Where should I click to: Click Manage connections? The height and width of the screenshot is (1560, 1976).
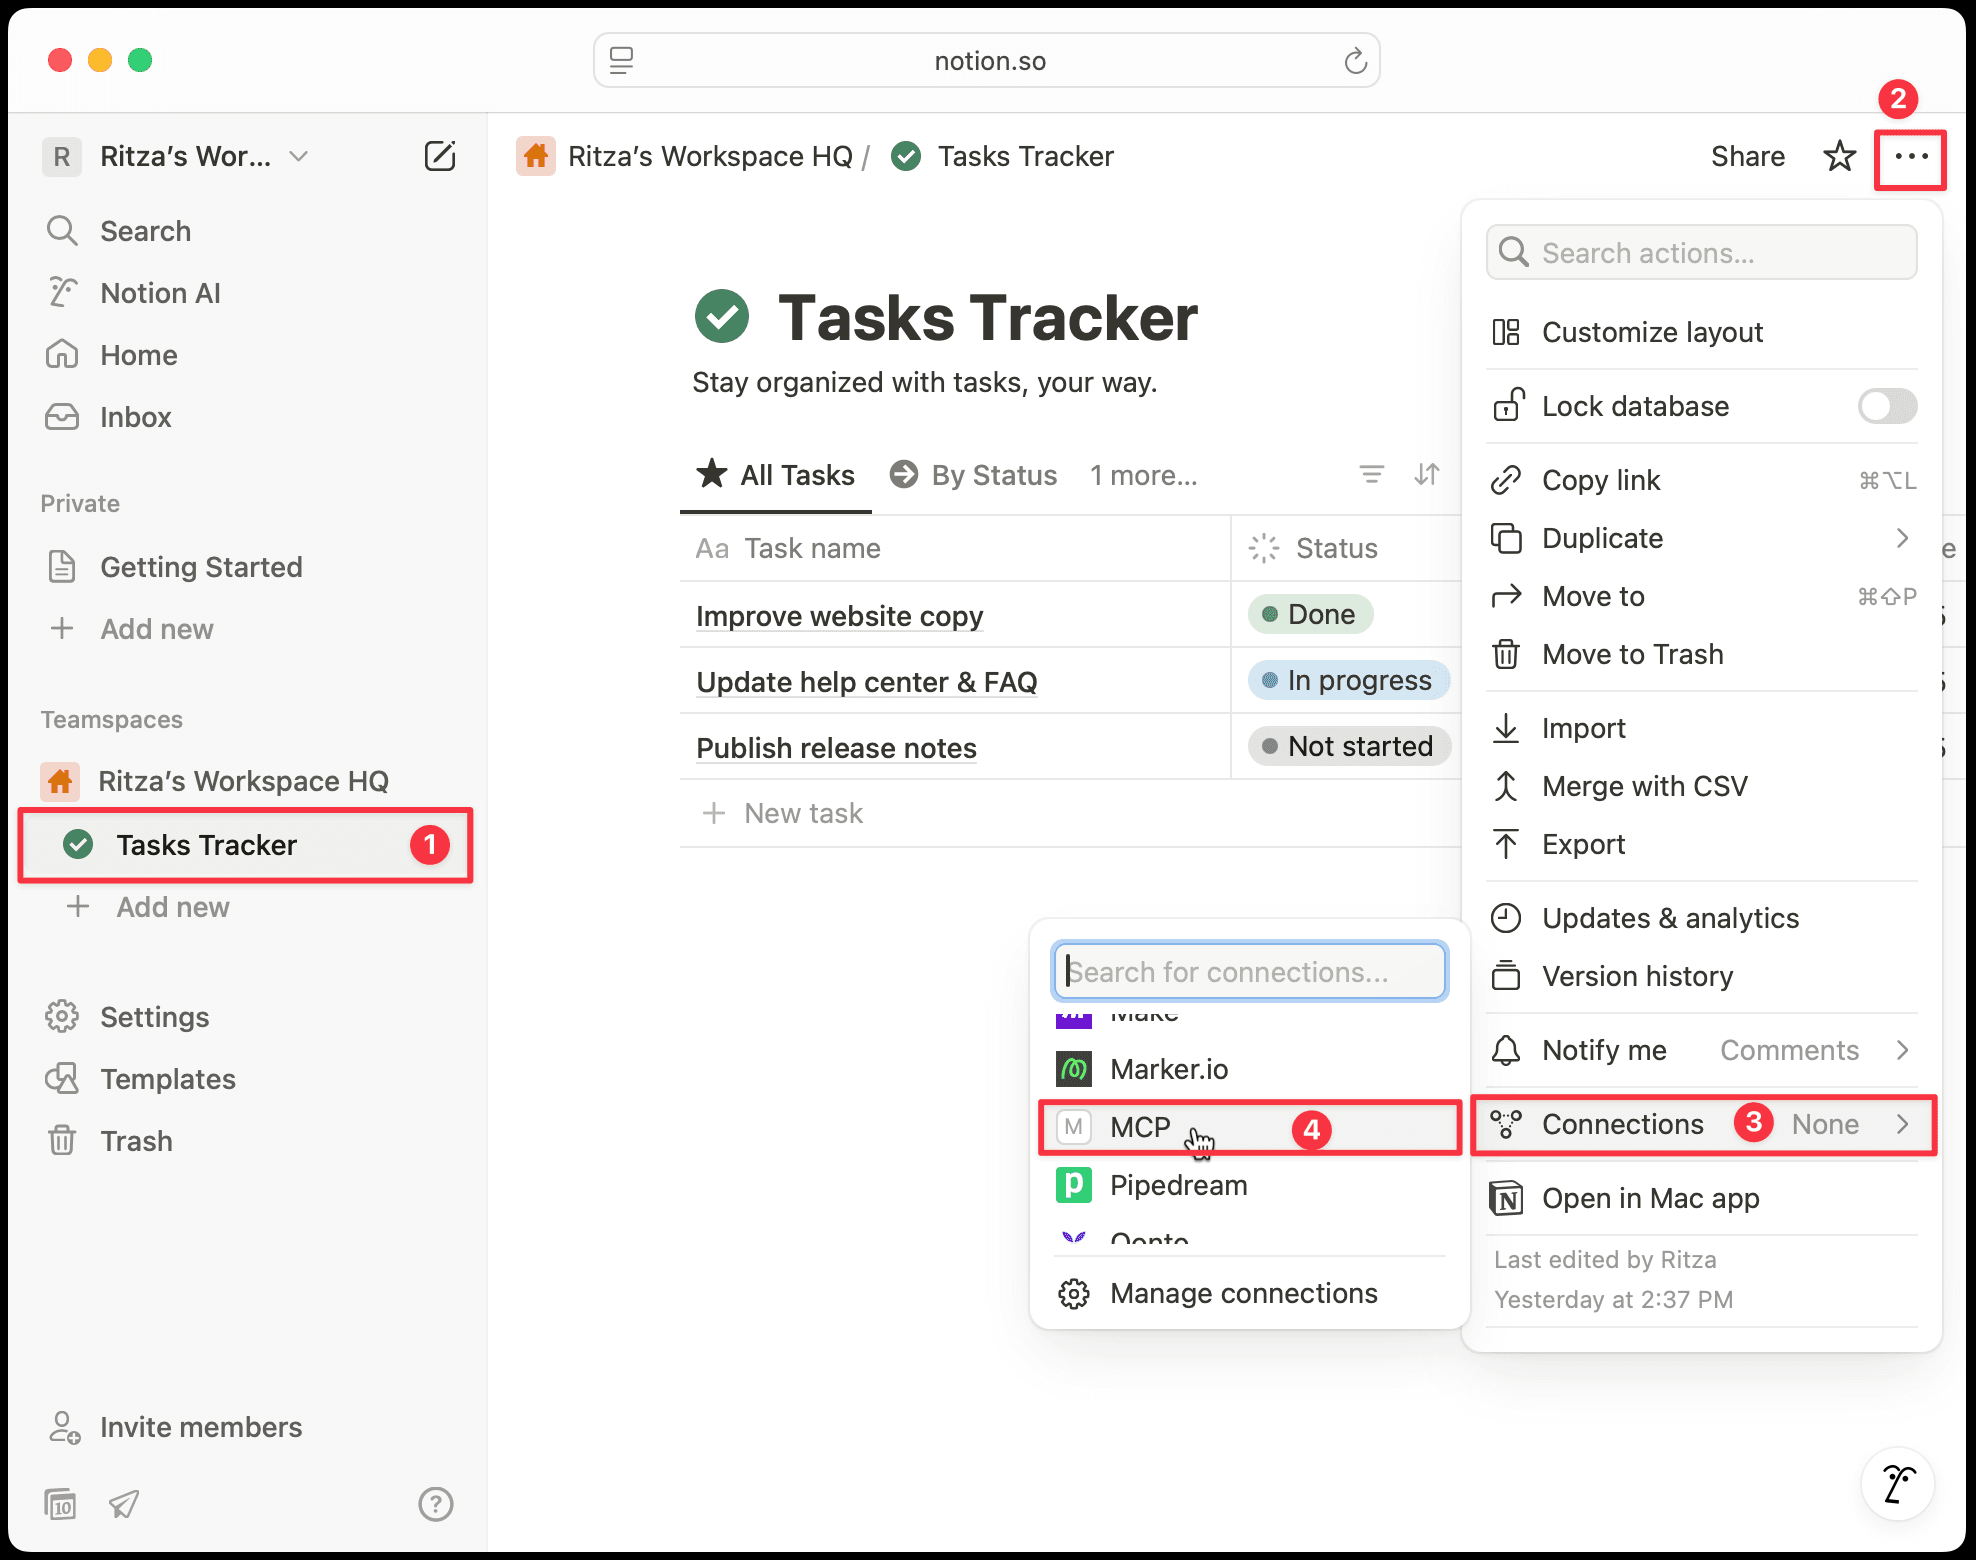[1249, 1293]
